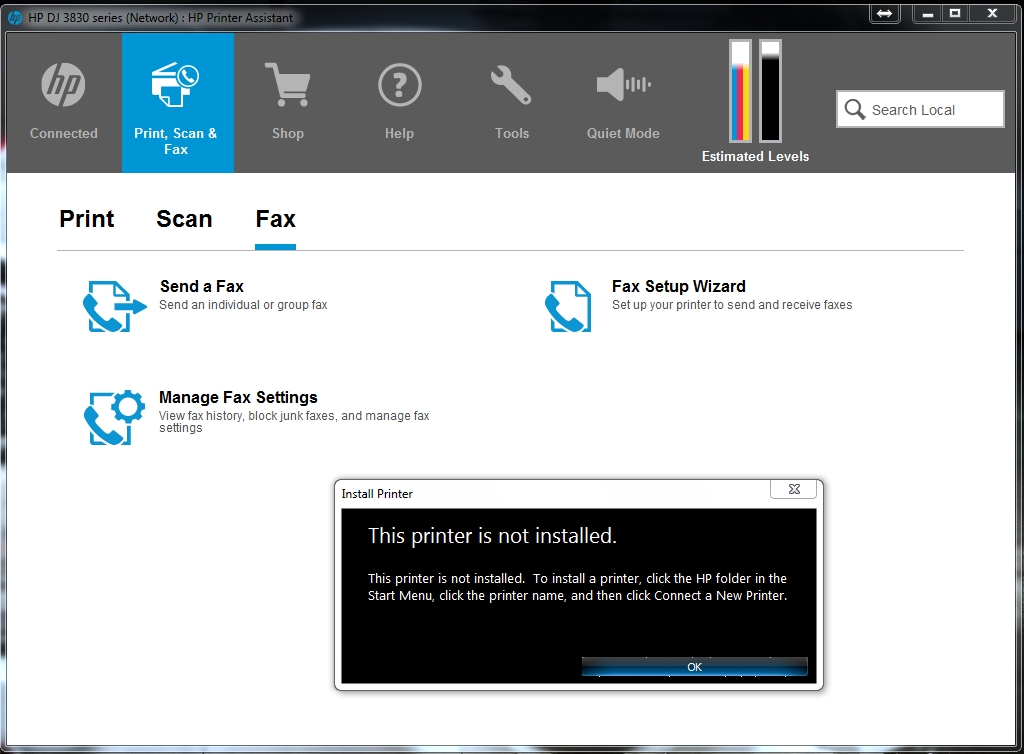Click OK in Install Printer dialog
The image size is (1024, 754).
695,667
